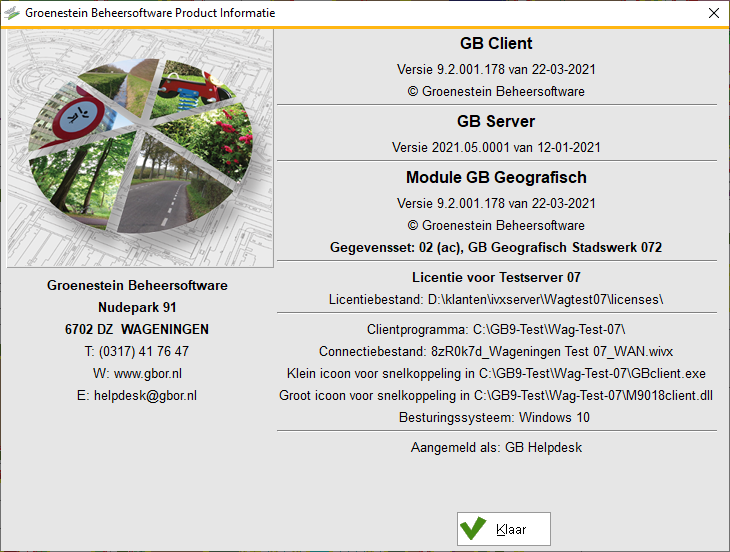
Task: Click the Clientprogramma path line
Action: pyautogui.click(x=496, y=330)
